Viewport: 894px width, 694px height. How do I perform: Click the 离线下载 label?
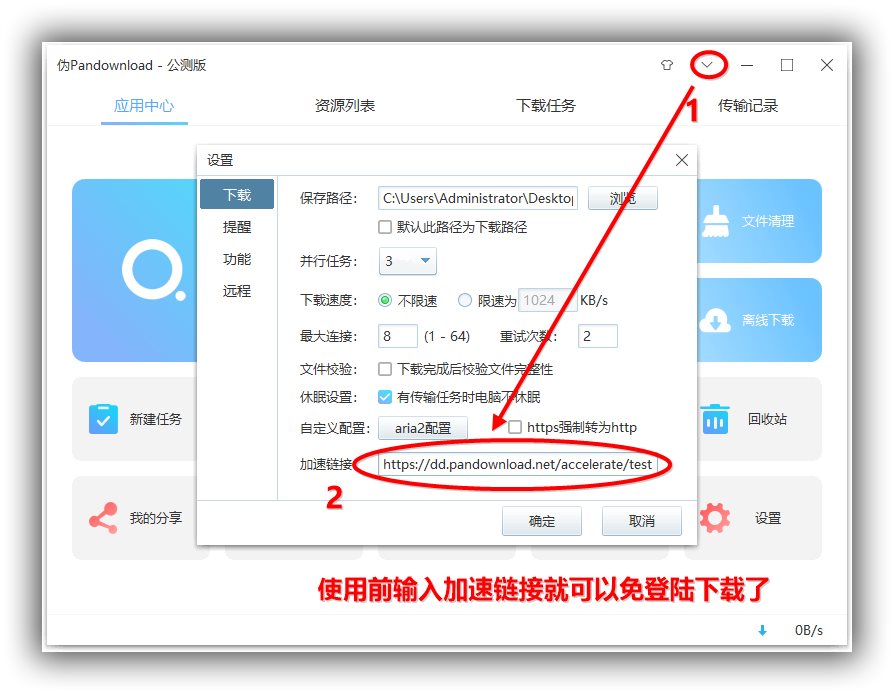tap(767, 320)
